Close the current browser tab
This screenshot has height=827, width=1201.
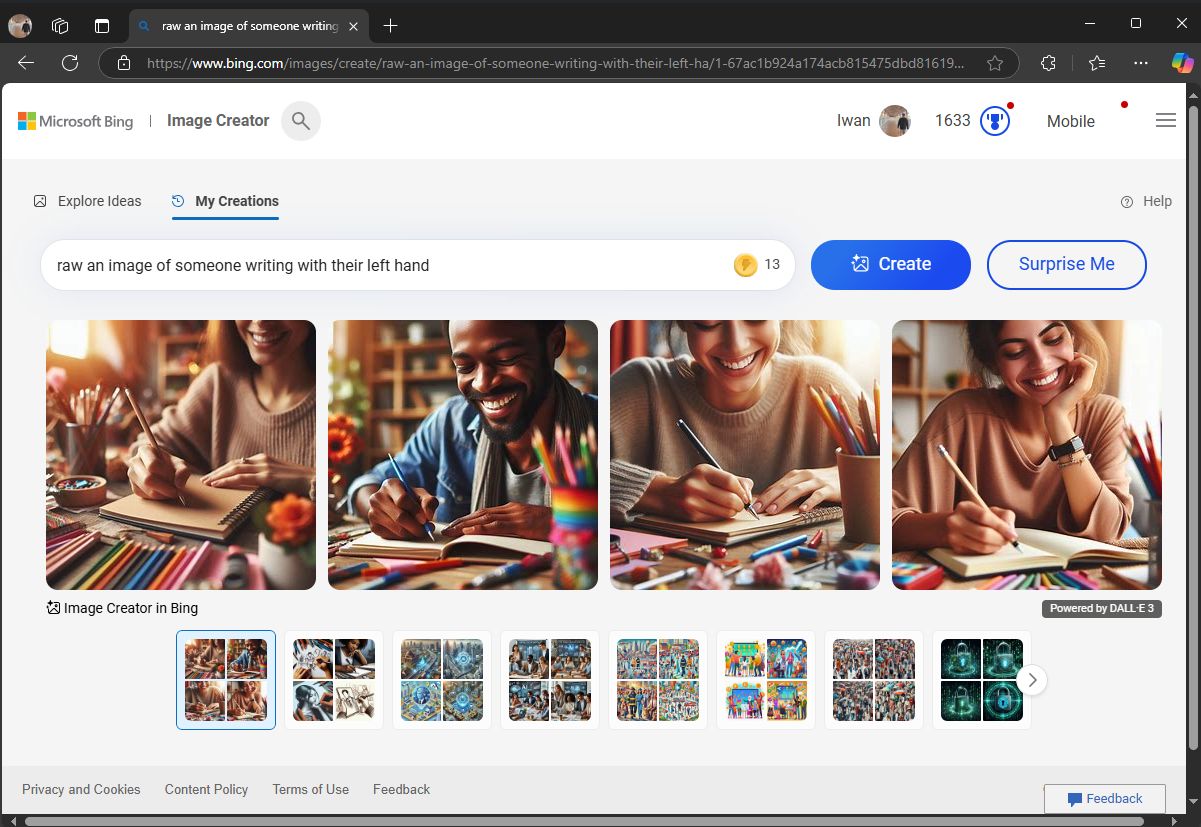[x=355, y=26]
